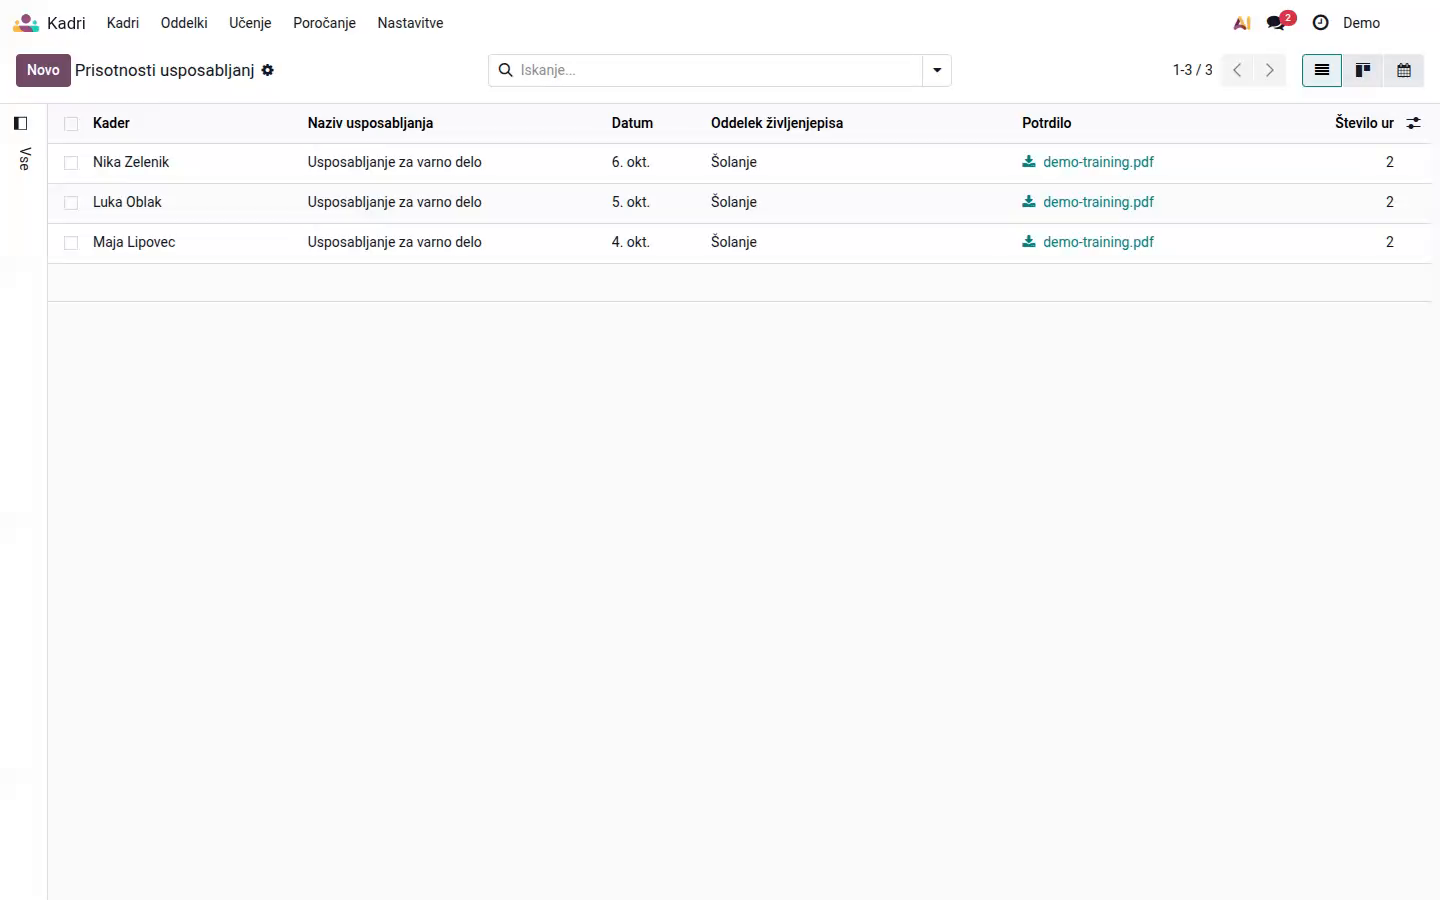Click the Novo button

pos(43,70)
